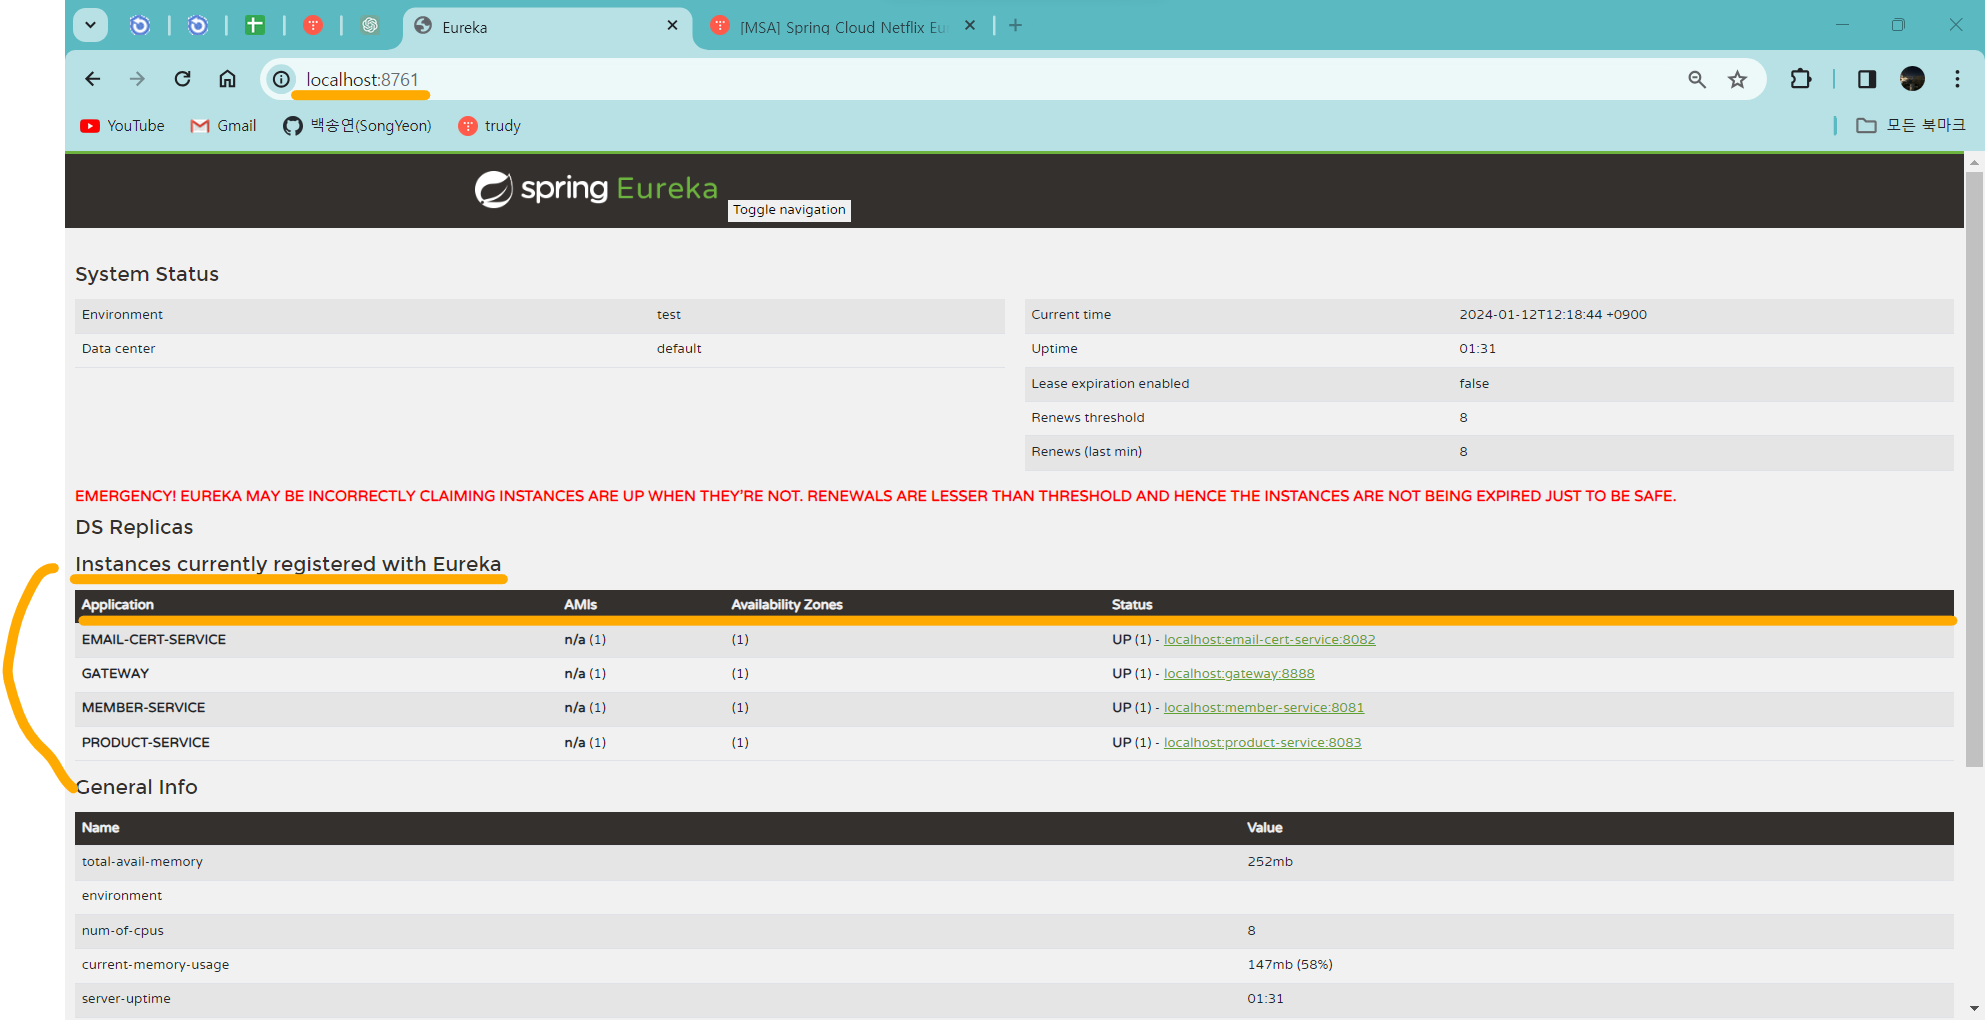Click the total-avail-memory row name
This screenshot has height=1020, width=1985.
pos(142,862)
